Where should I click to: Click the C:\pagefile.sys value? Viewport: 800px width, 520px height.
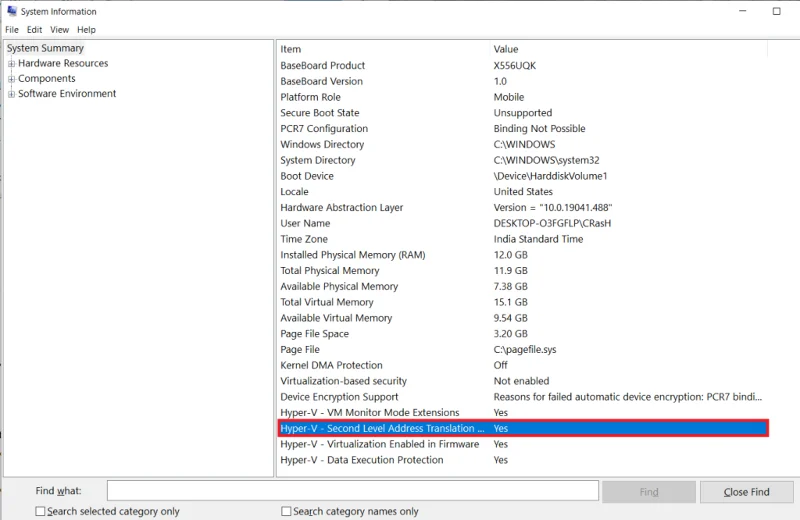pyautogui.click(x=525, y=350)
